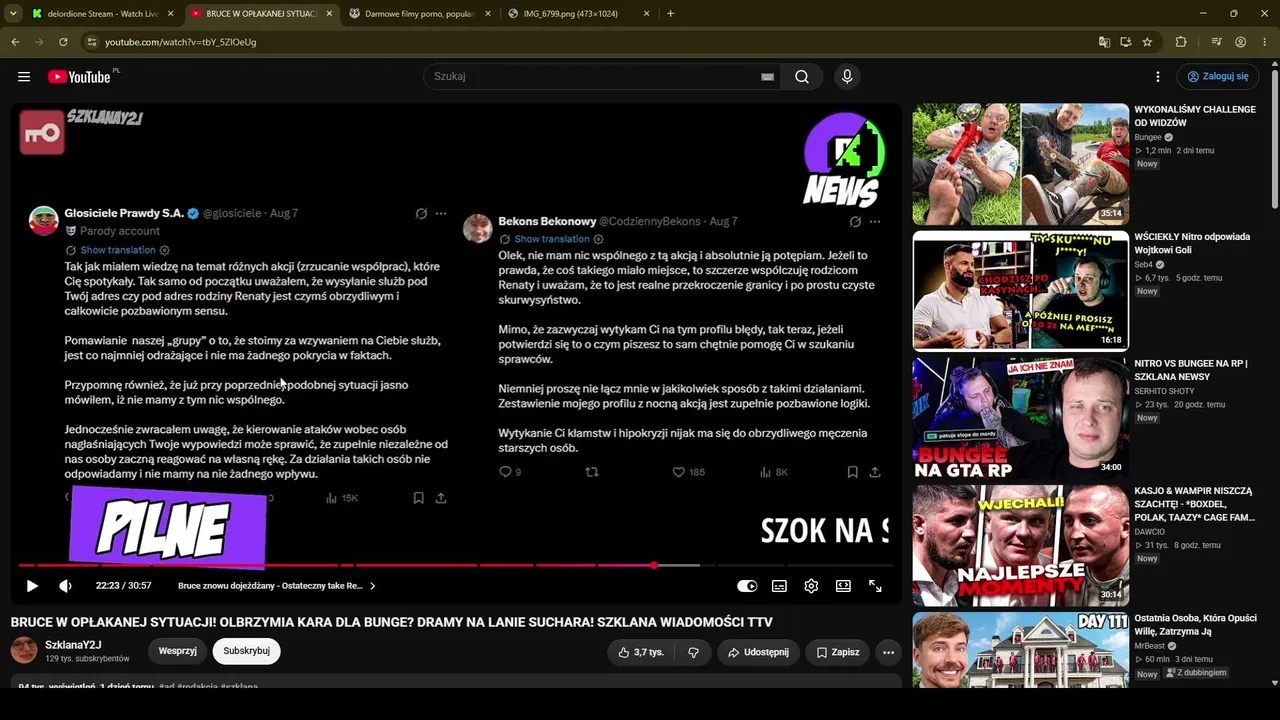Click the Wesprzyj button
The image size is (1280, 720).
[178, 651]
